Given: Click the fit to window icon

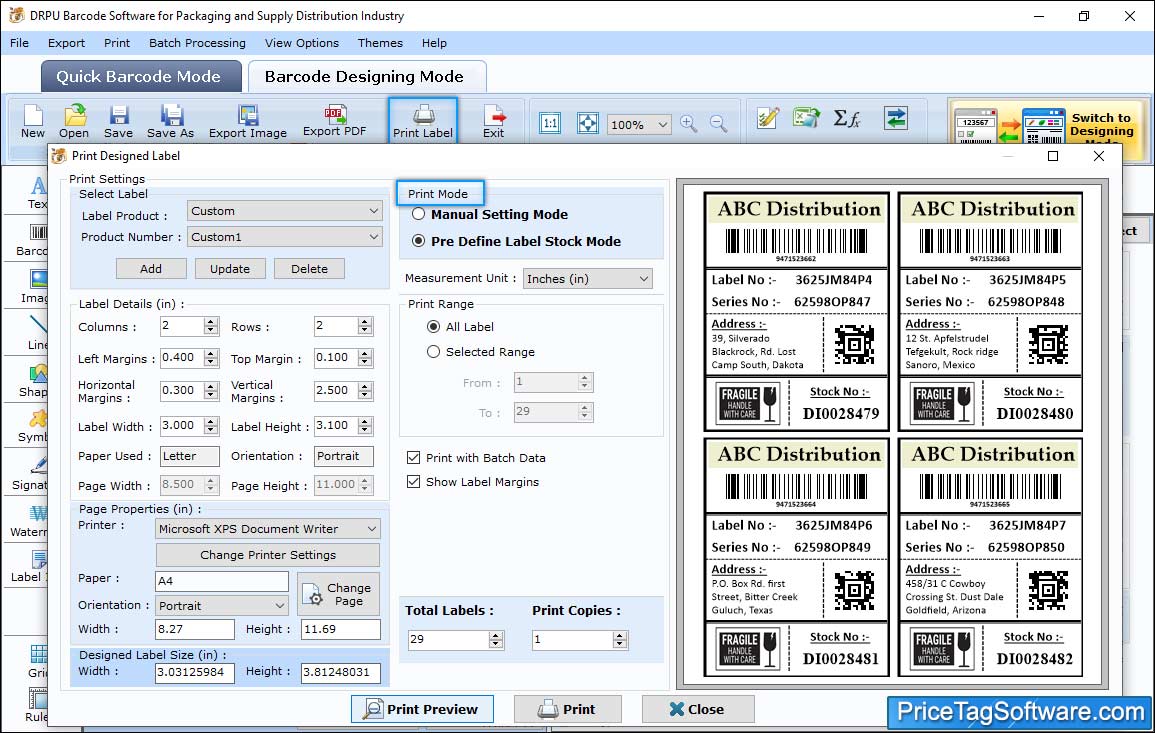Looking at the screenshot, I should tap(588, 123).
